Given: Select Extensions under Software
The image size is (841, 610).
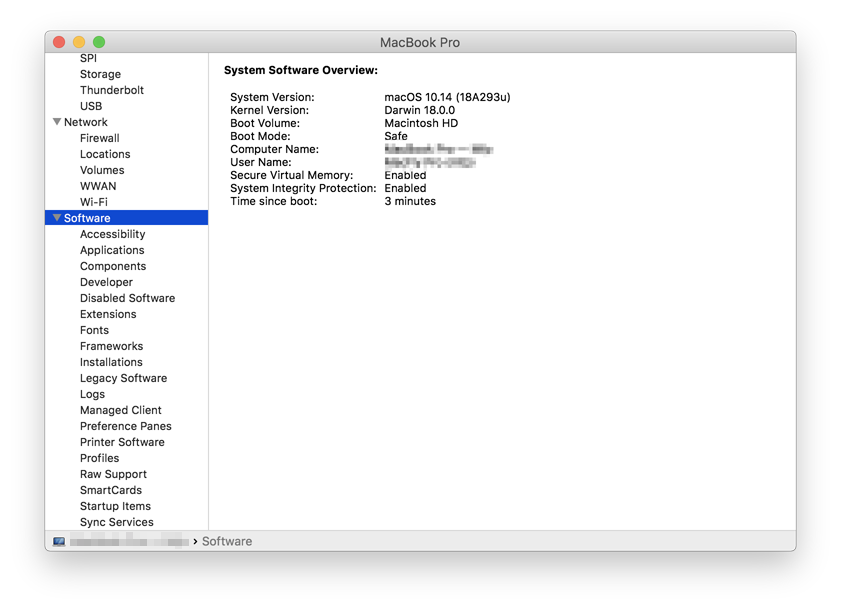Looking at the screenshot, I should [x=107, y=314].
